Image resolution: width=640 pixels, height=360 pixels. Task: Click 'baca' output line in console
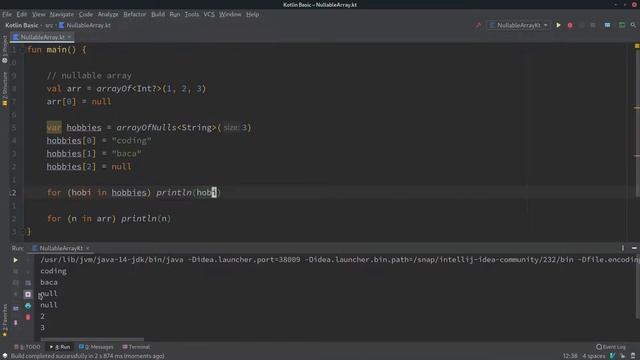[x=49, y=282]
